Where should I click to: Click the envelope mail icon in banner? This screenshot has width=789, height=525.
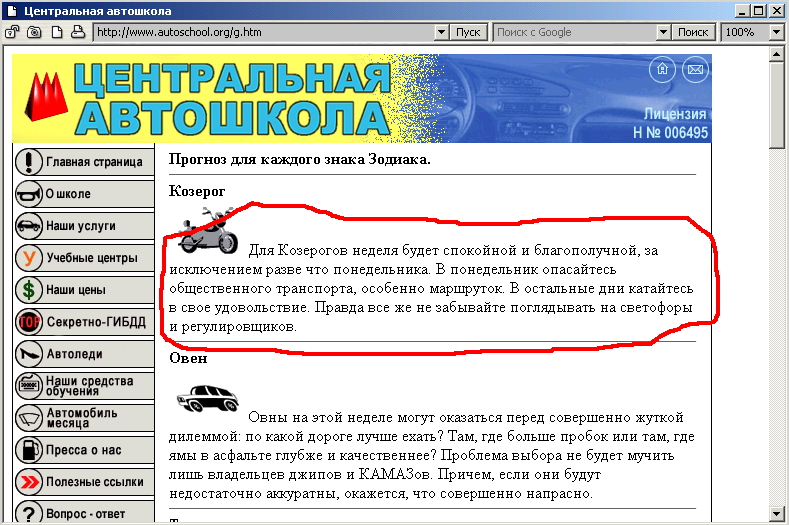pyautogui.click(x=695, y=69)
